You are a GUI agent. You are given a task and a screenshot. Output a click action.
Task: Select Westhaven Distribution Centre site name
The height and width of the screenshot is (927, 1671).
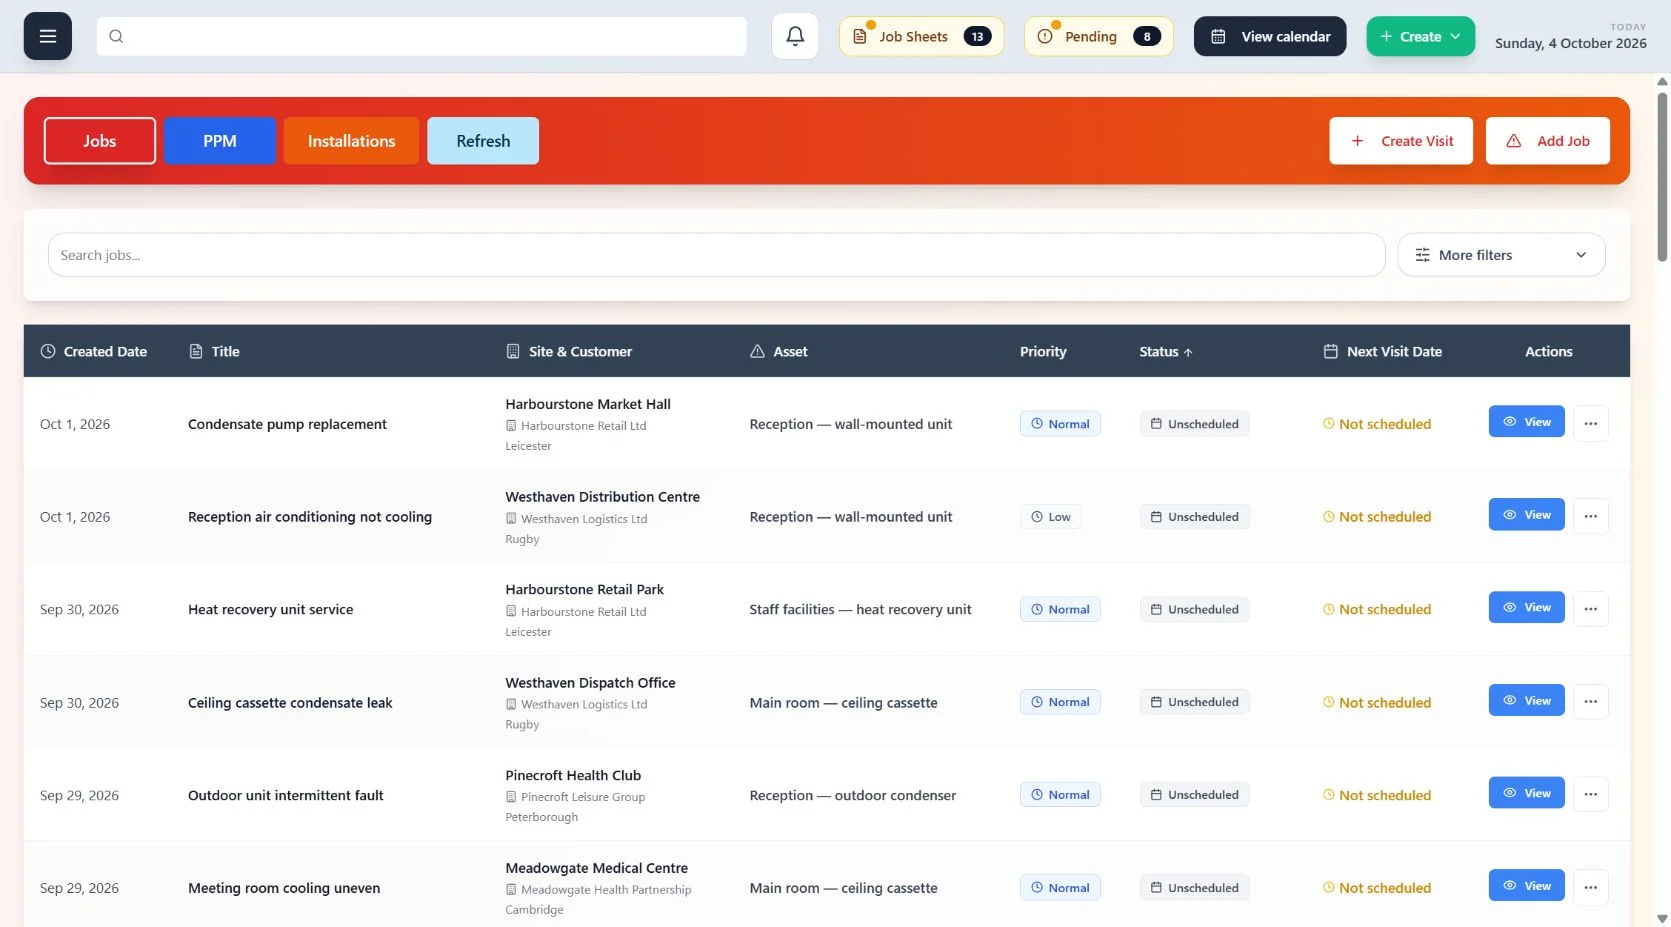click(x=602, y=497)
